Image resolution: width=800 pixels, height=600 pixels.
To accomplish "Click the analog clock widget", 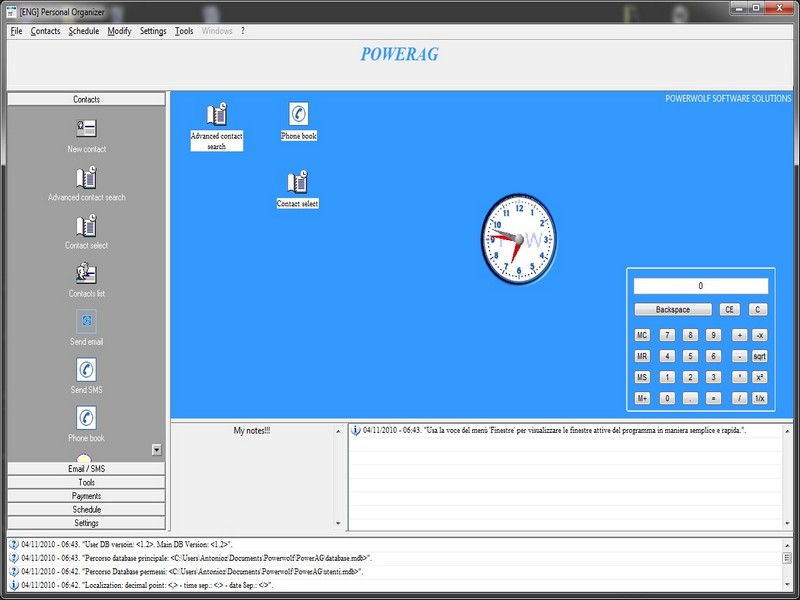I will (x=519, y=238).
